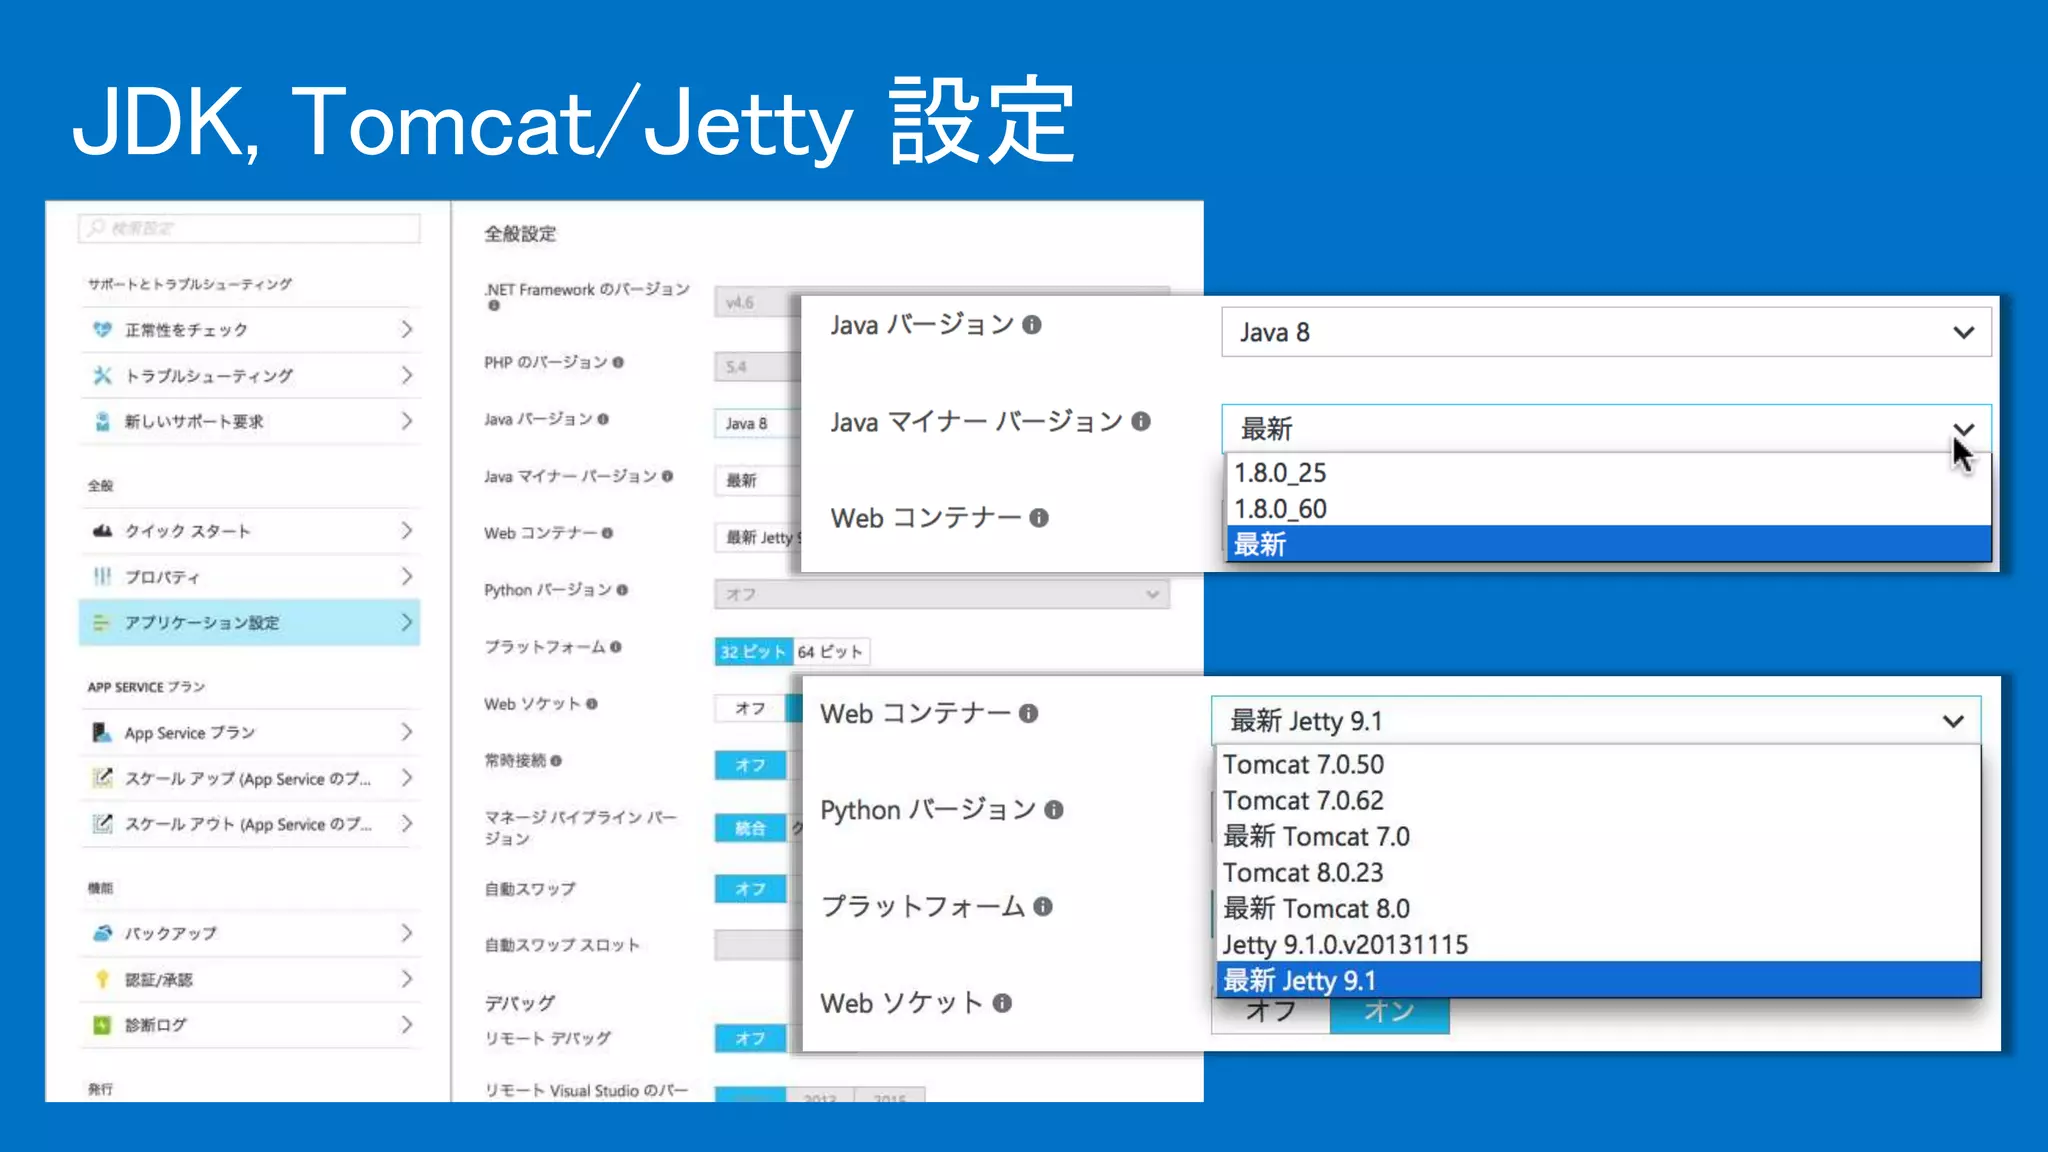Click the settings search field
Image resolution: width=2048 pixels, height=1152 pixels.
click(x=250, y=228)
